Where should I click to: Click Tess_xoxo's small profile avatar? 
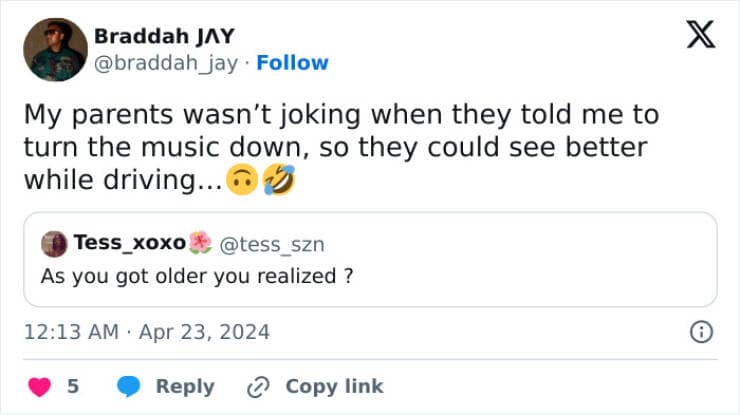[54, 244]
